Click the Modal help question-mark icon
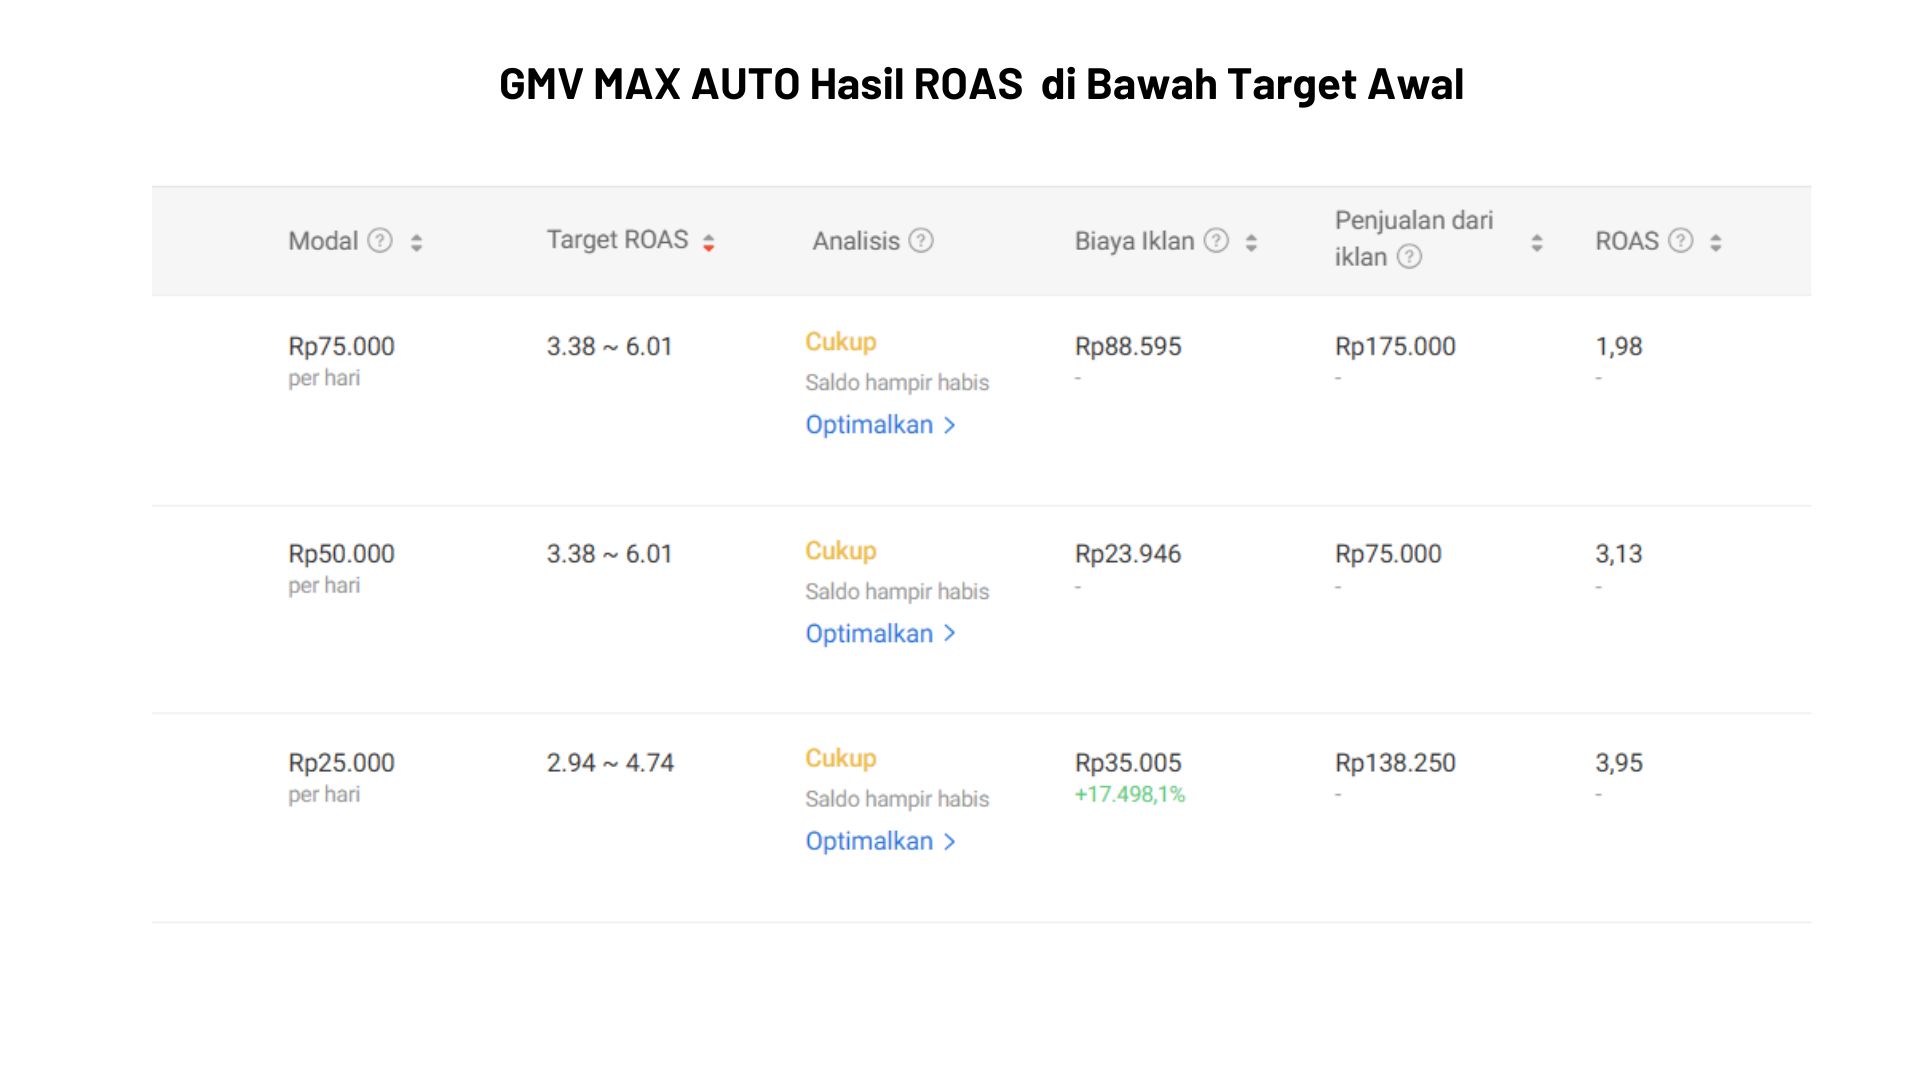The image size is (1920, 1080). (380, 241)
